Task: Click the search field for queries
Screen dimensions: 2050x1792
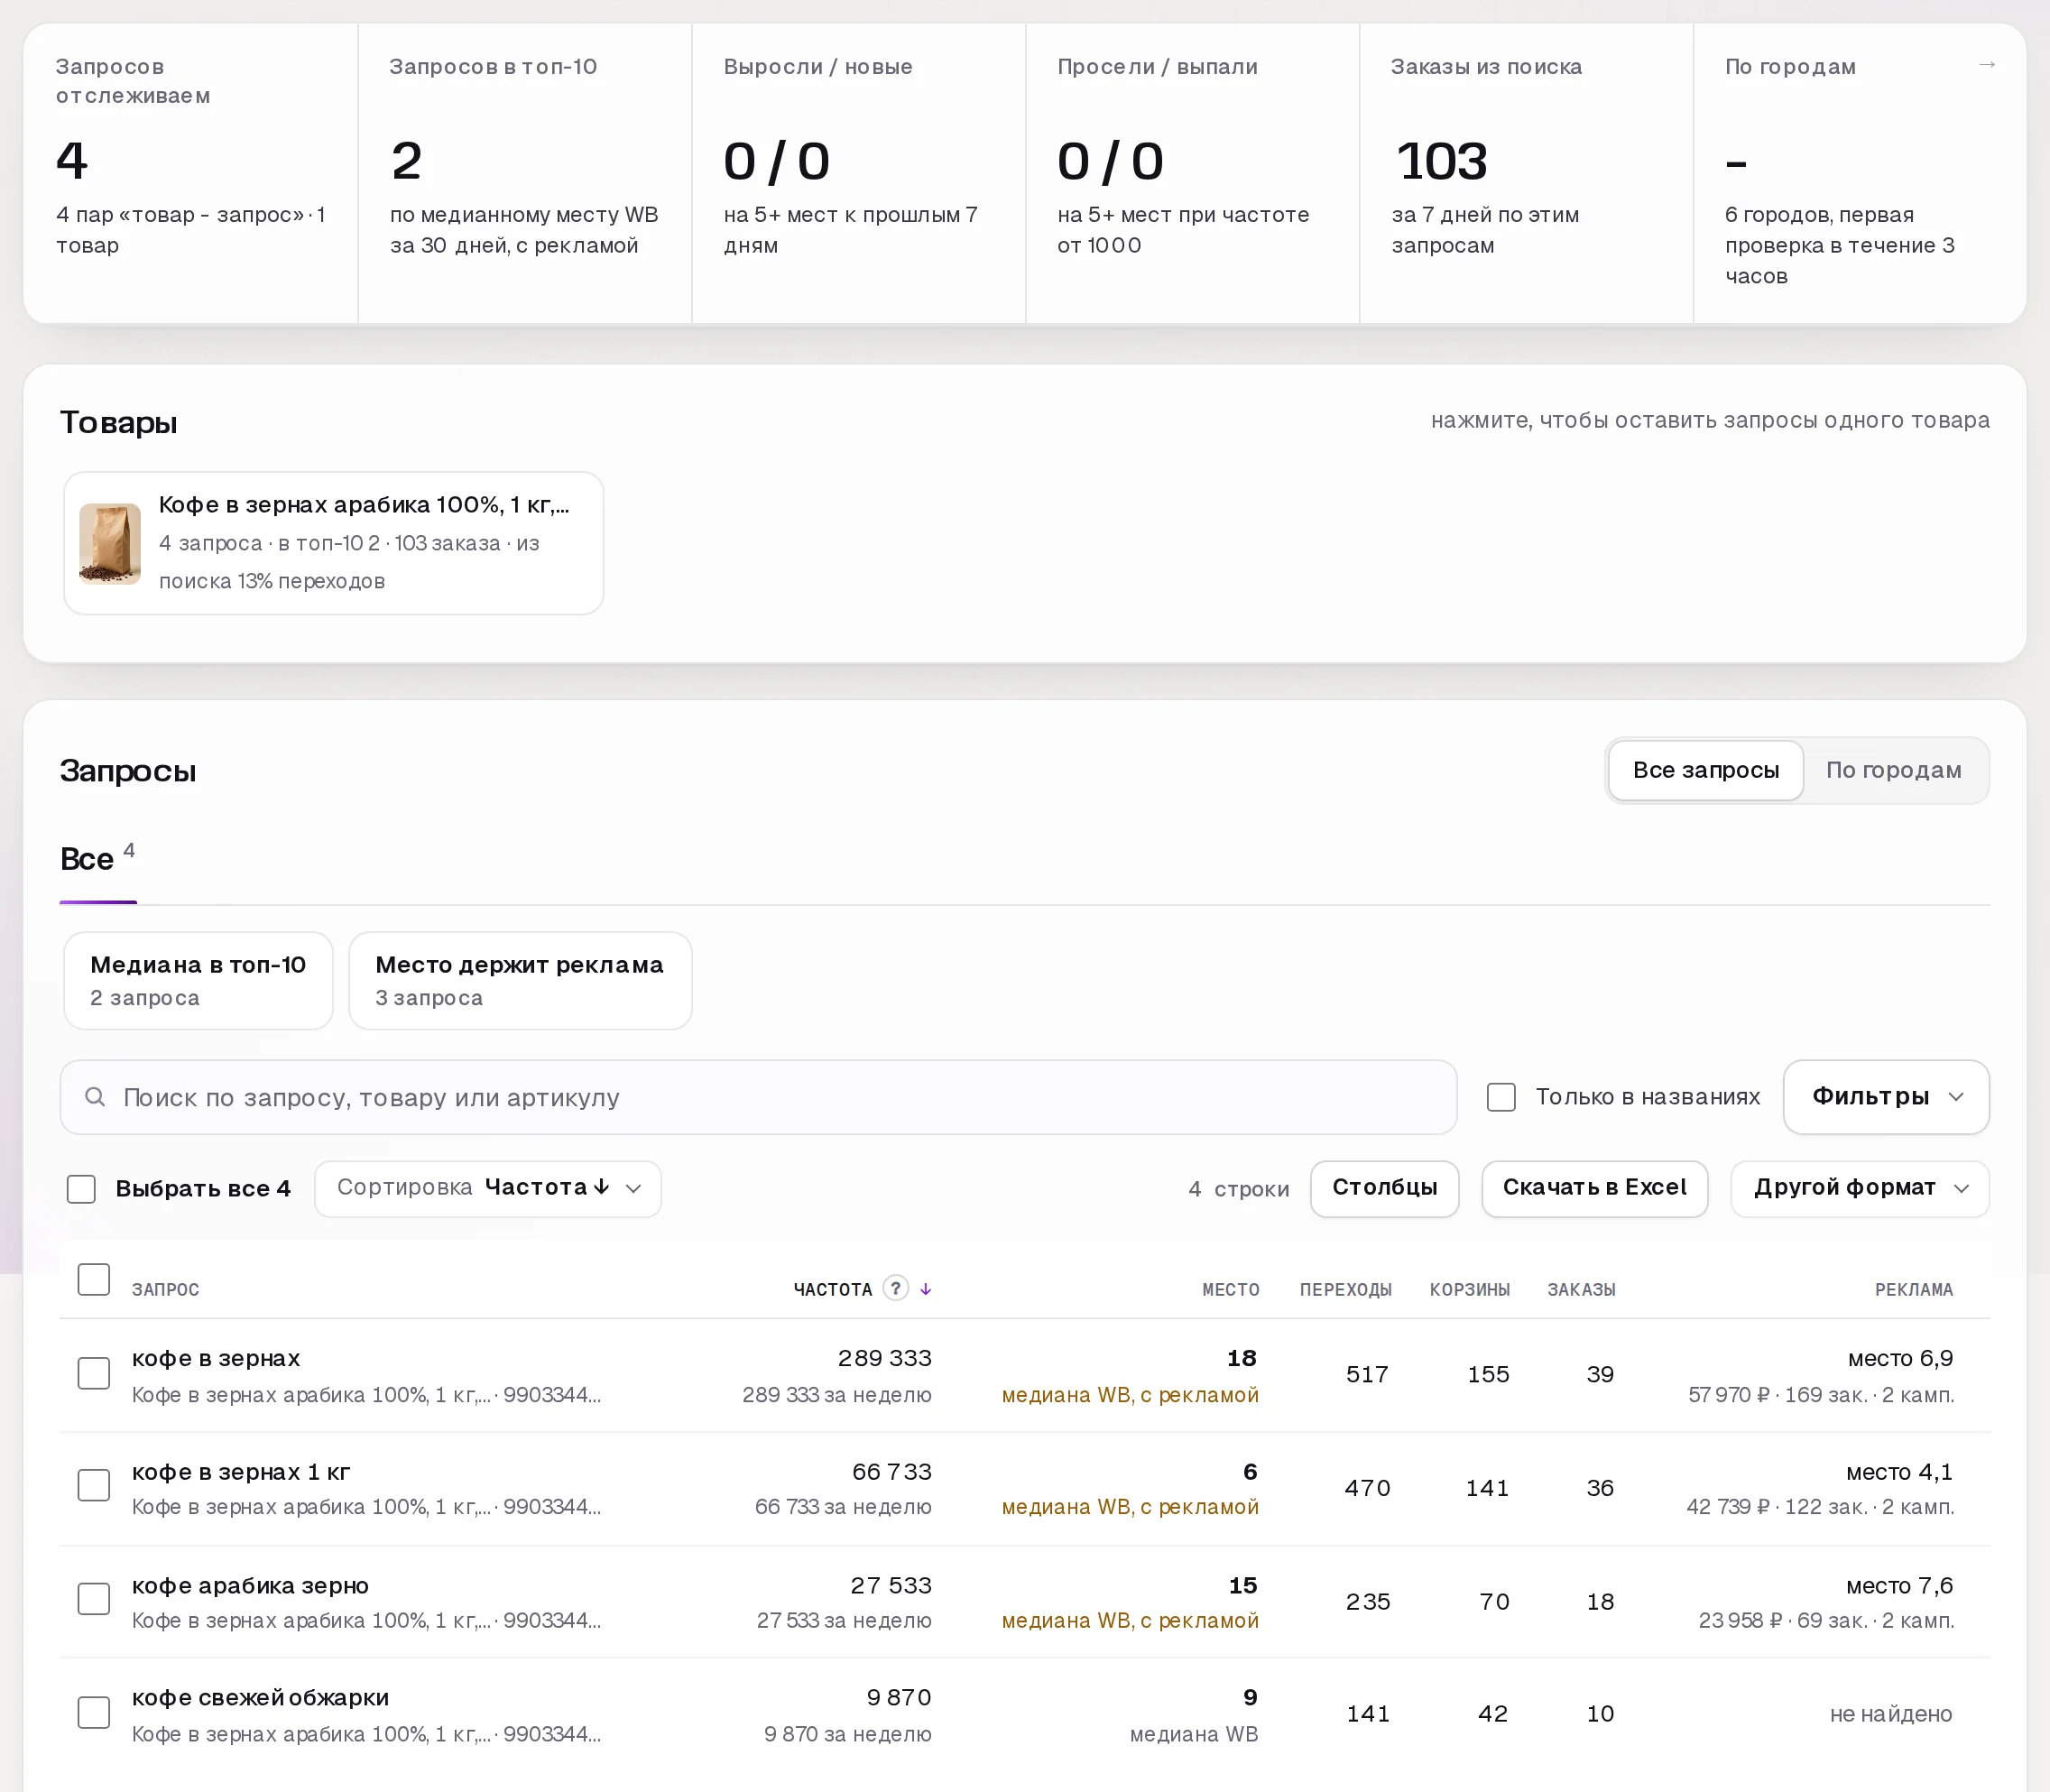Action: point(758,1097)
